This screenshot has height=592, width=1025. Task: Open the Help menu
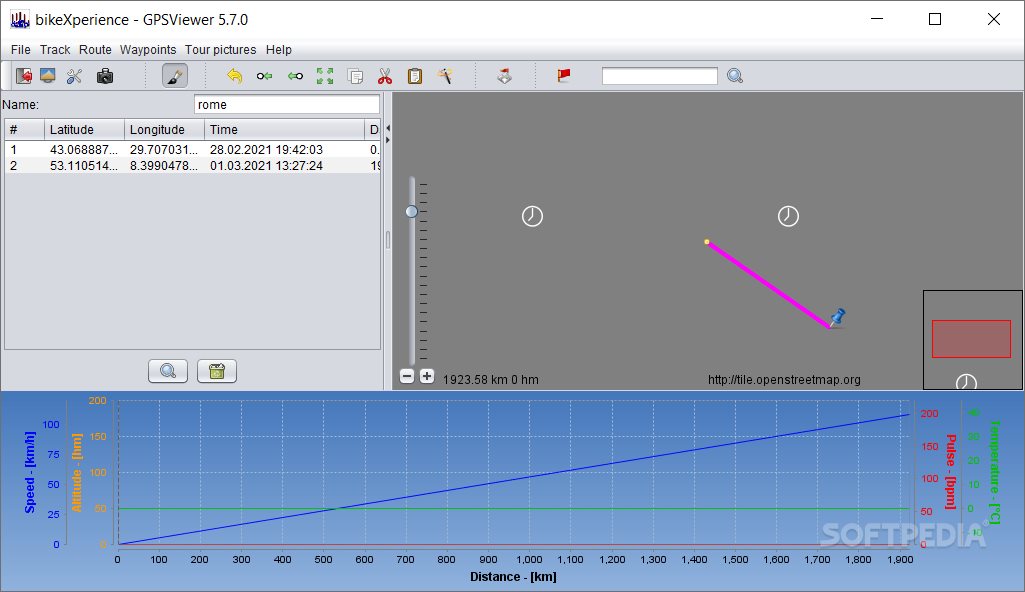(278, 50)
